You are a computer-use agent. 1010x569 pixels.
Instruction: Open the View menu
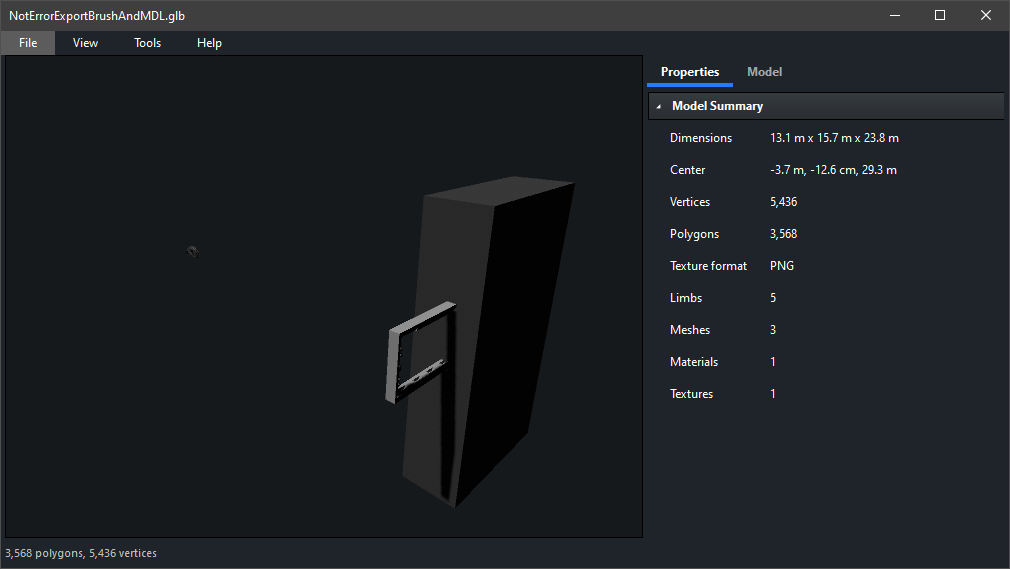click(85, 43)
